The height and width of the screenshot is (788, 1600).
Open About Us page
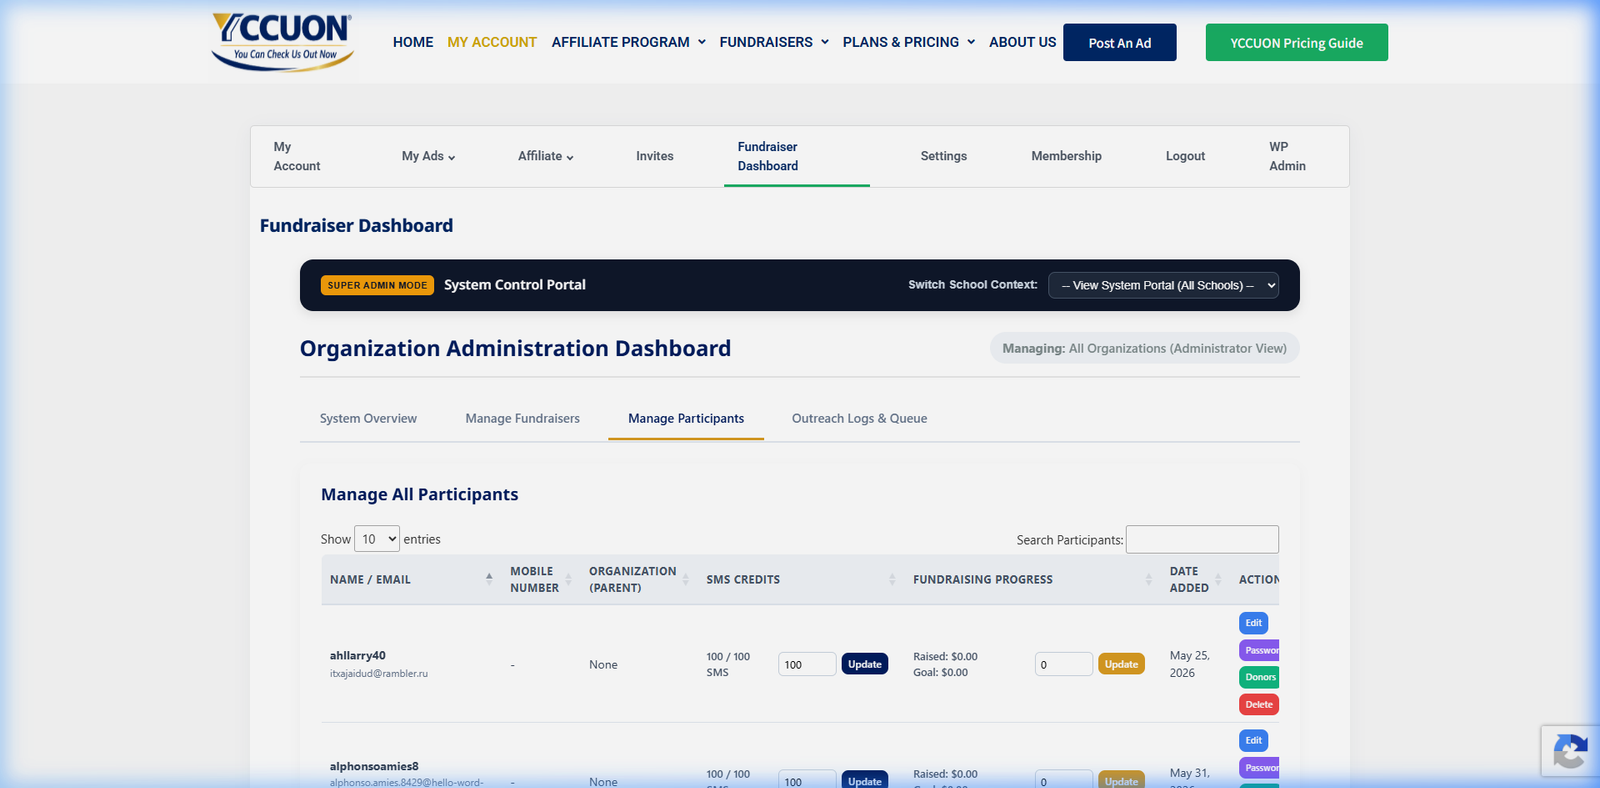(1022, 42)
